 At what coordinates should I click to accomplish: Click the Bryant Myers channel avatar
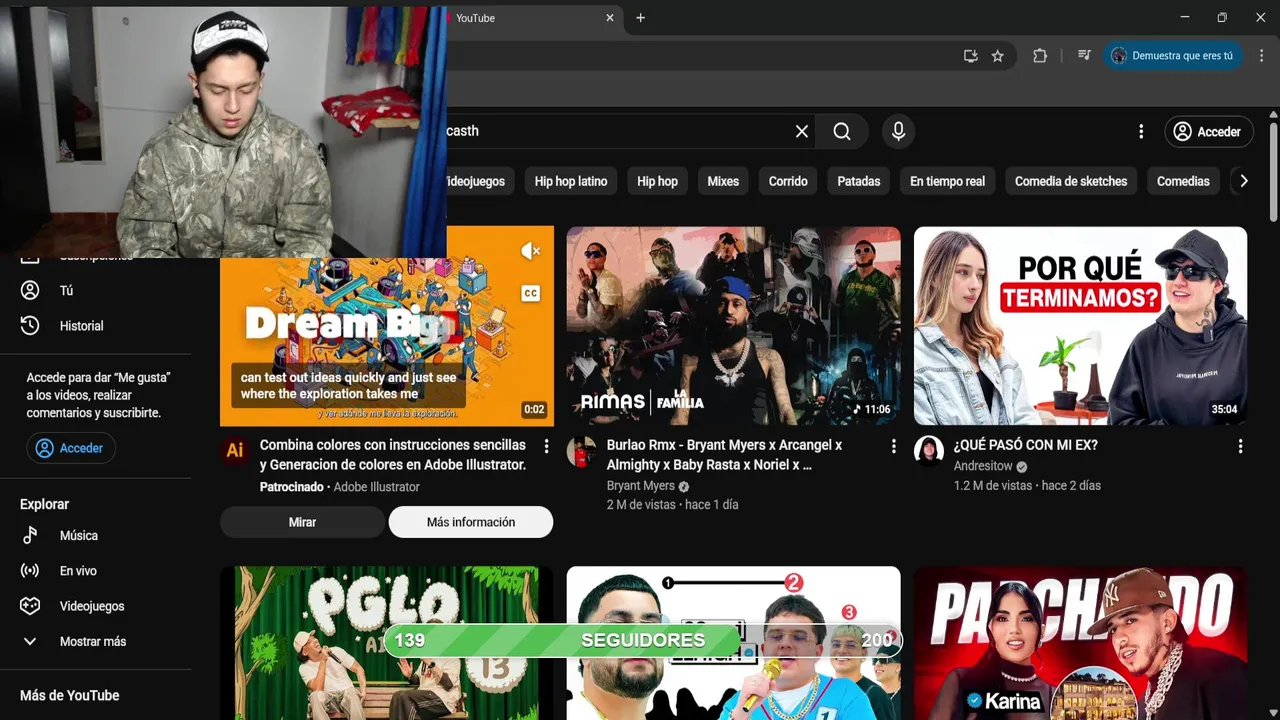click(x=581, y=451)
